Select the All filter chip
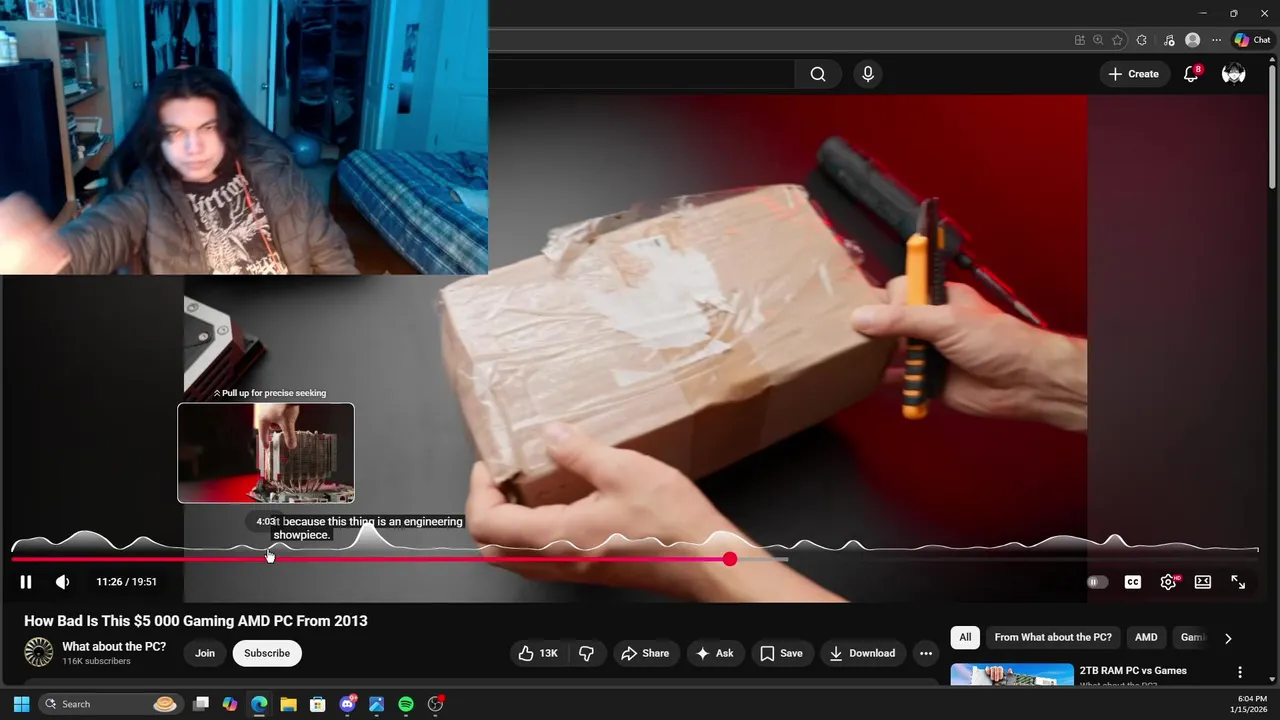Image resolution: width=1280 pixels, height=720 pixels. (x=965, y=637)
